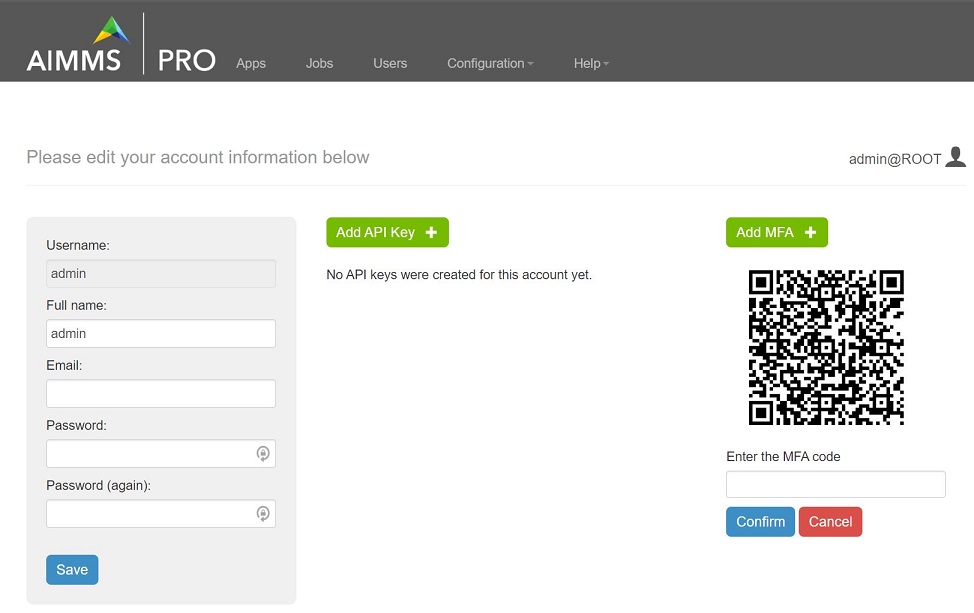The image size is (974, 613).
Task: Focus the Enter the MFA code field
Action: coord(835,484)
